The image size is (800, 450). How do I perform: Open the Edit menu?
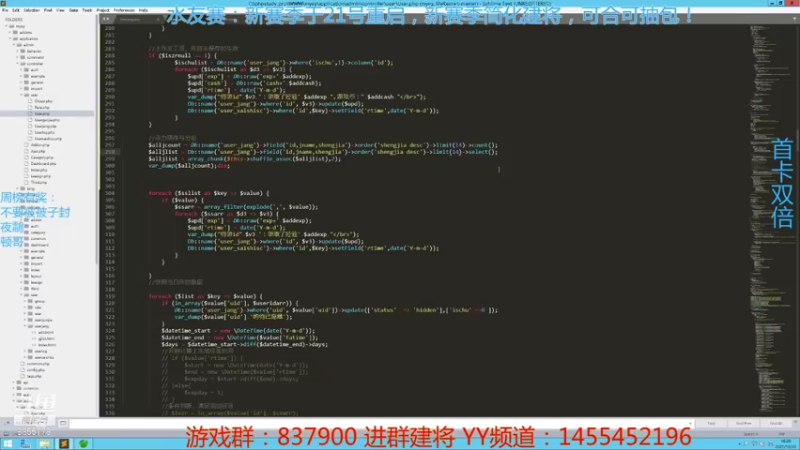(x=16, y=10)
